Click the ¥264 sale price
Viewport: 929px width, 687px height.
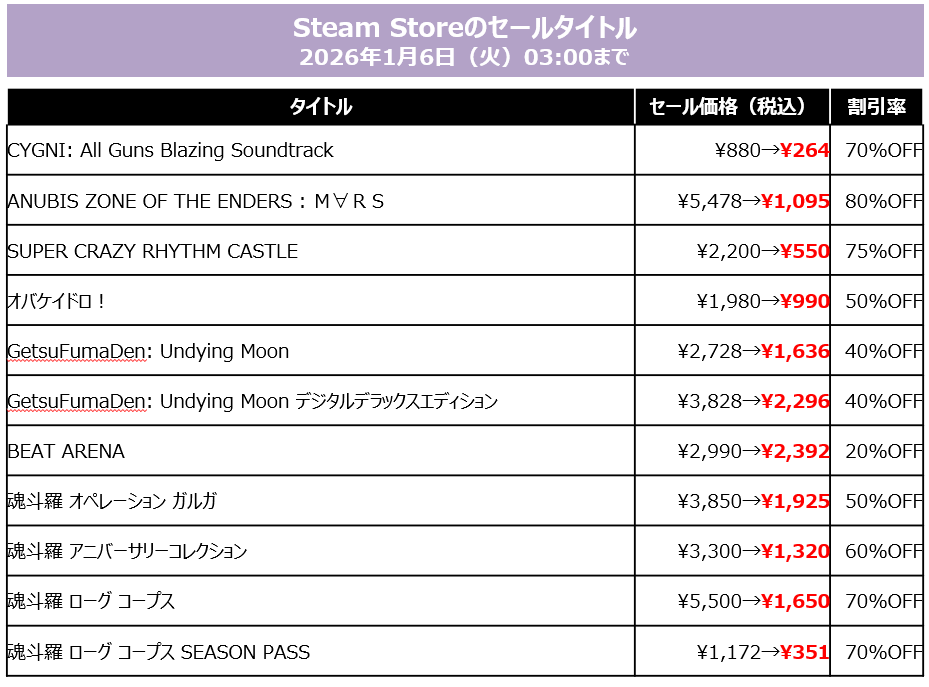(x=804, y=150)
